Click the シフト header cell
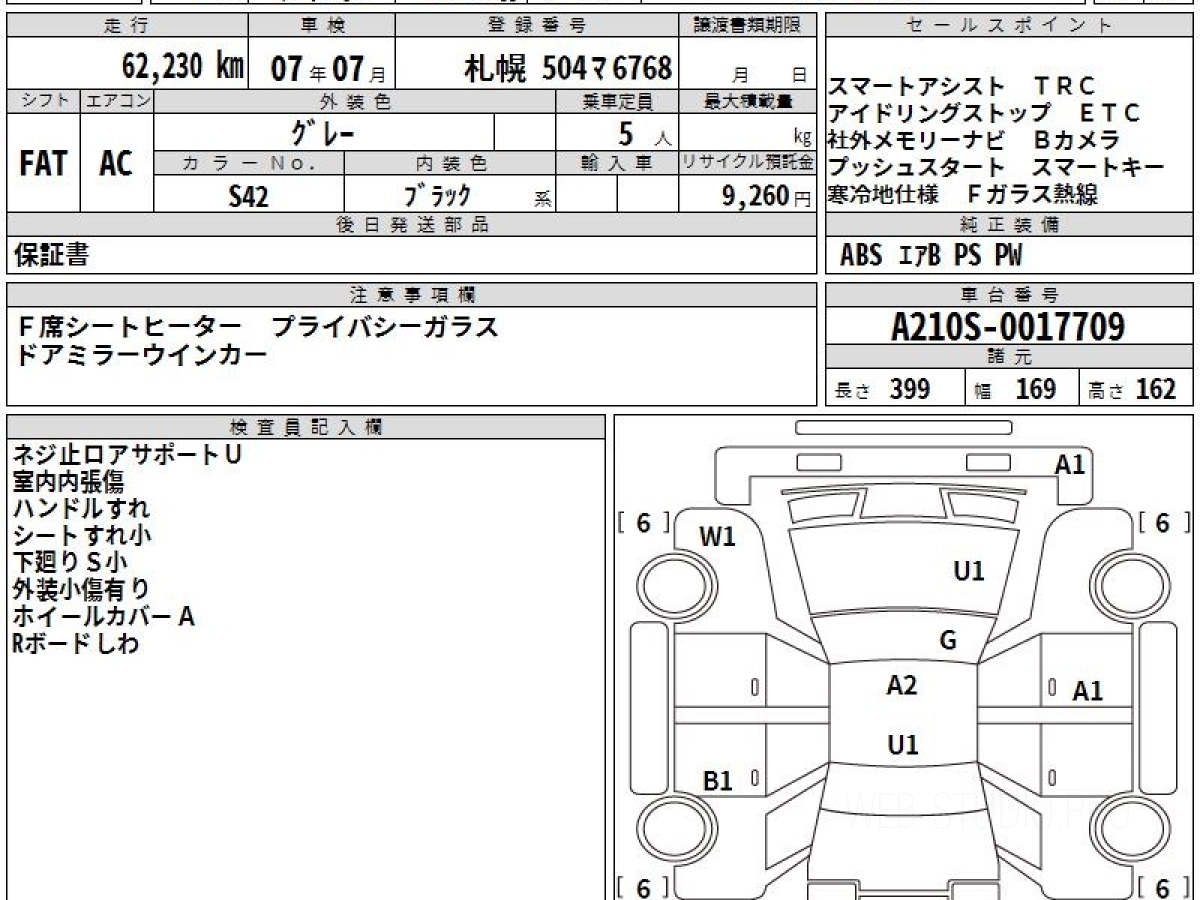1200x900 pixels. click(x=44, y=100)
